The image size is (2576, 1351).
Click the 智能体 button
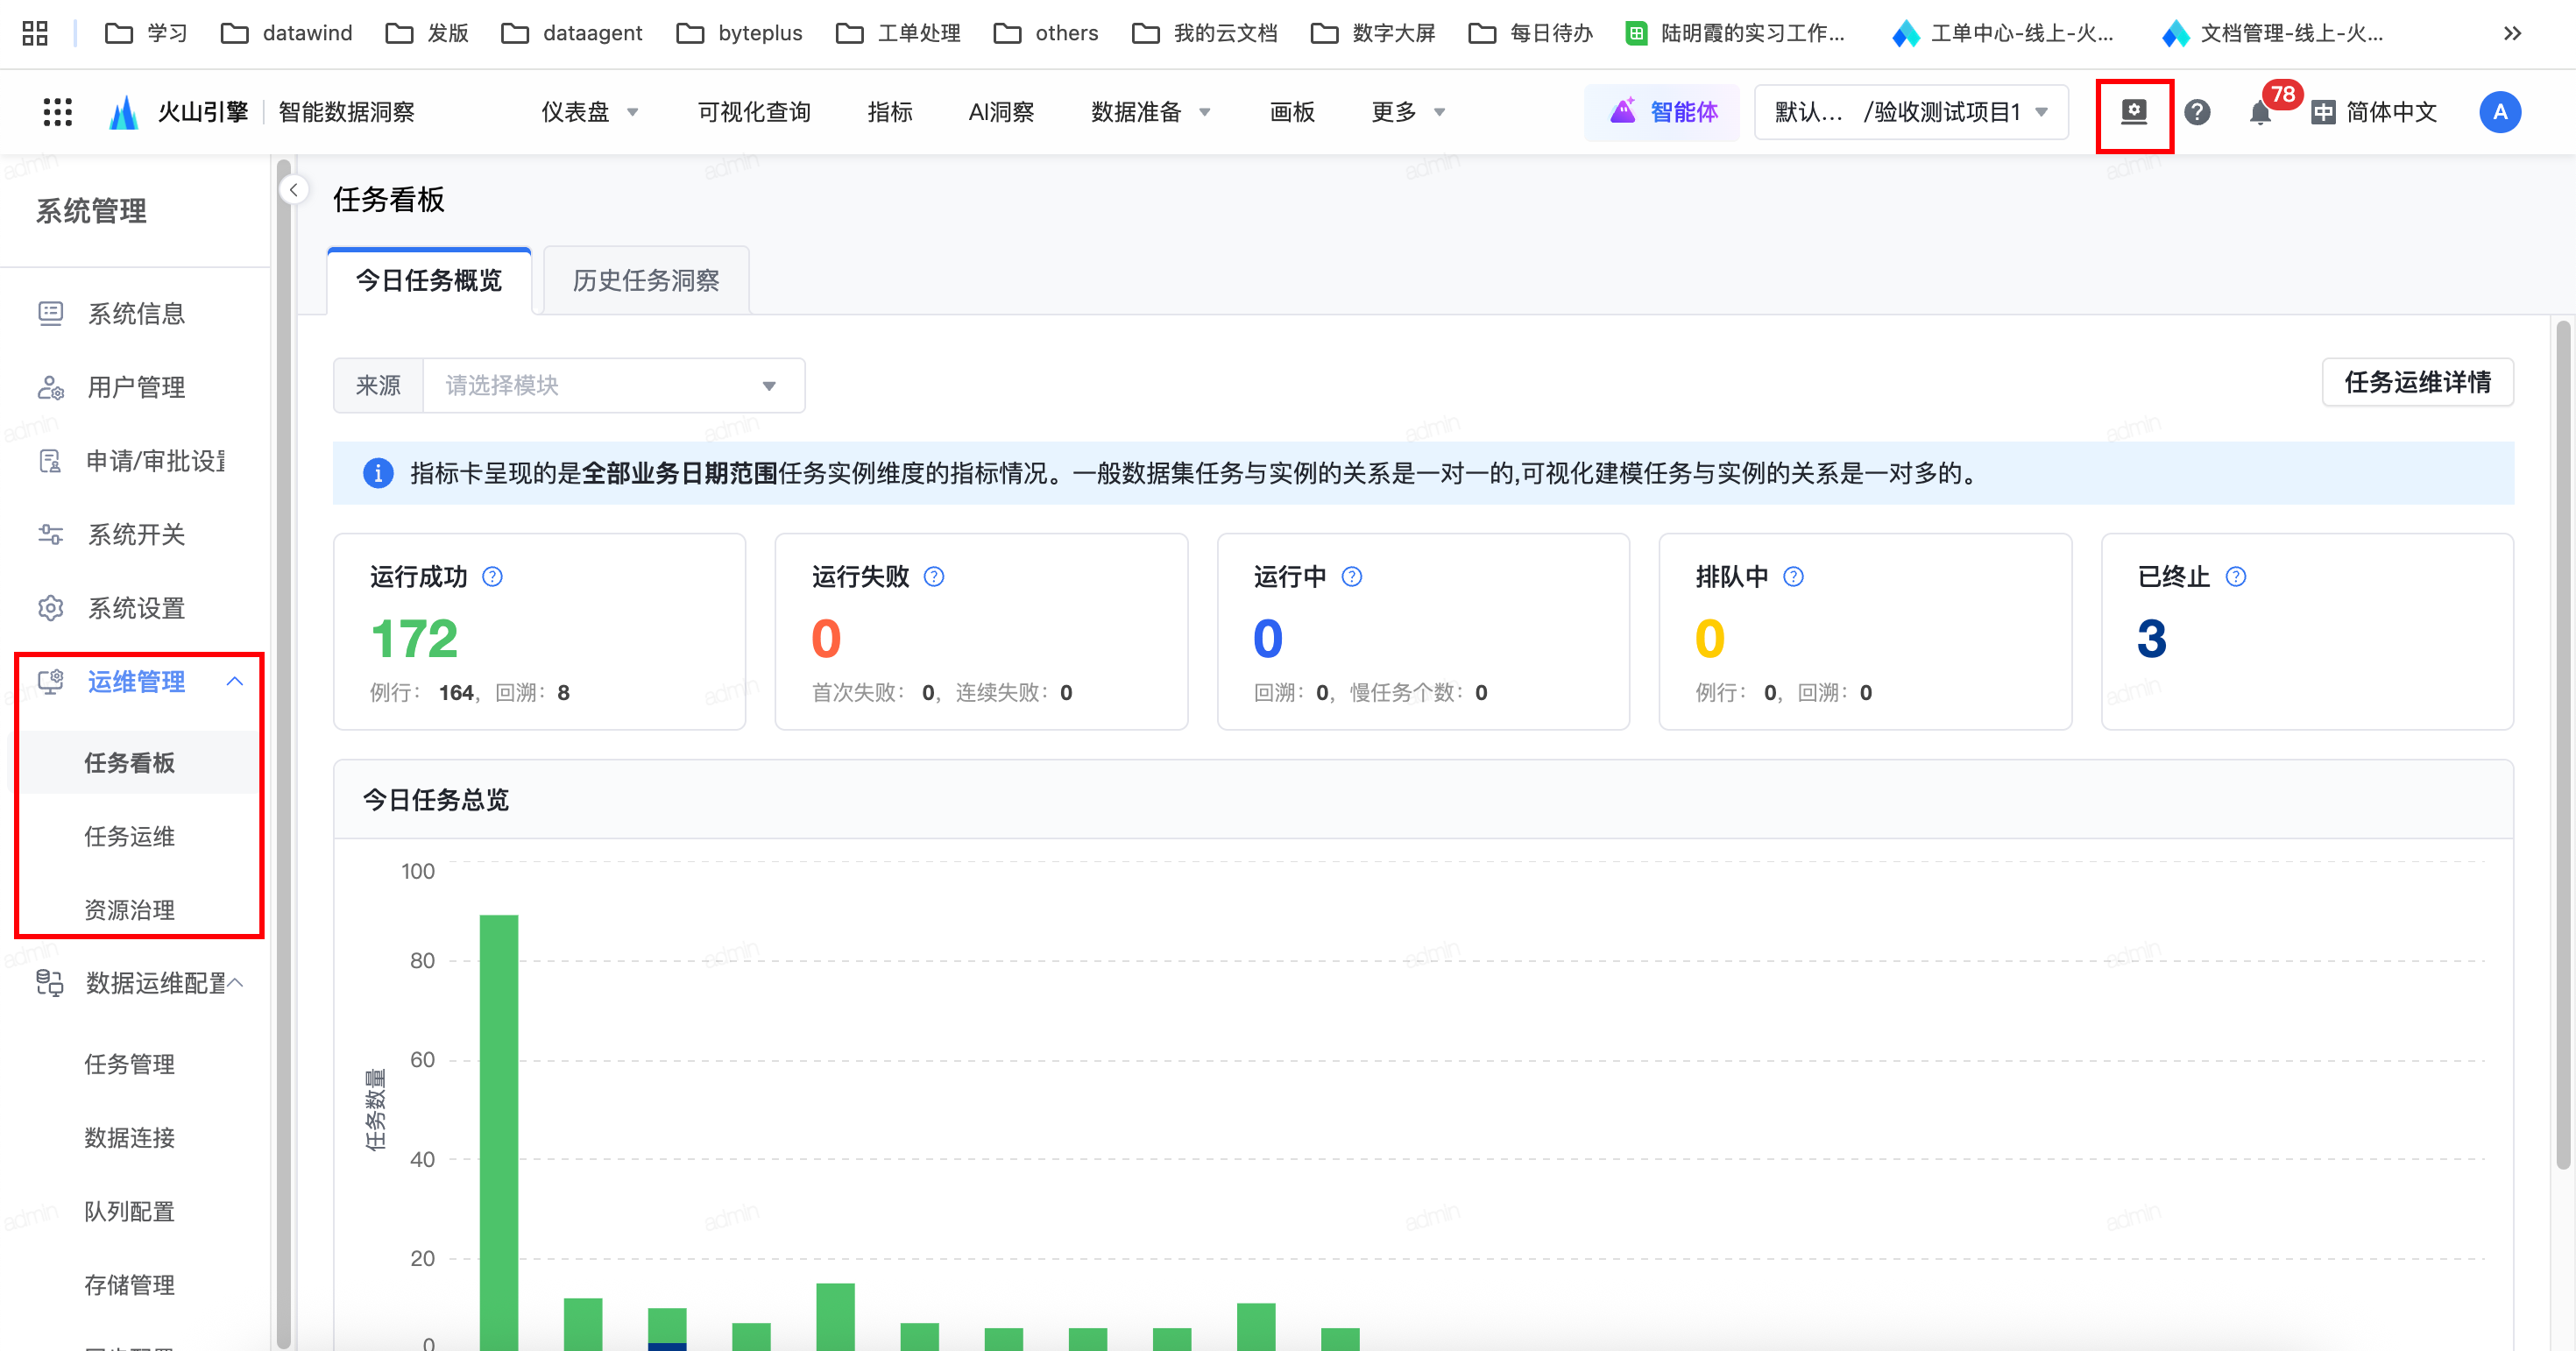click(1663, 112)
